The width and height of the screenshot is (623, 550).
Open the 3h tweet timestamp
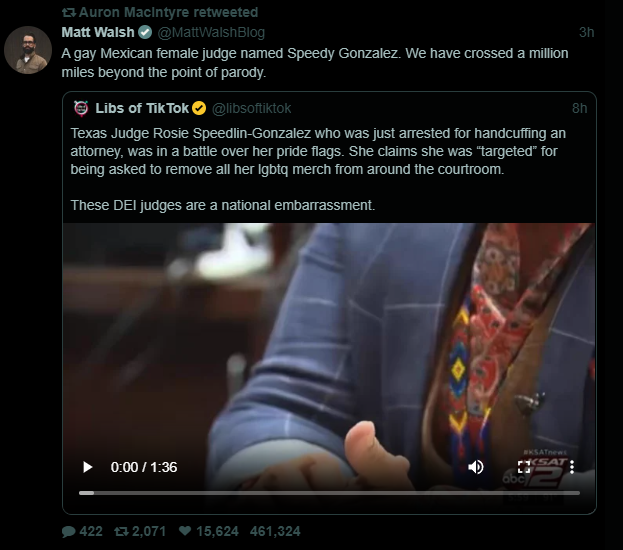point(586,32)
